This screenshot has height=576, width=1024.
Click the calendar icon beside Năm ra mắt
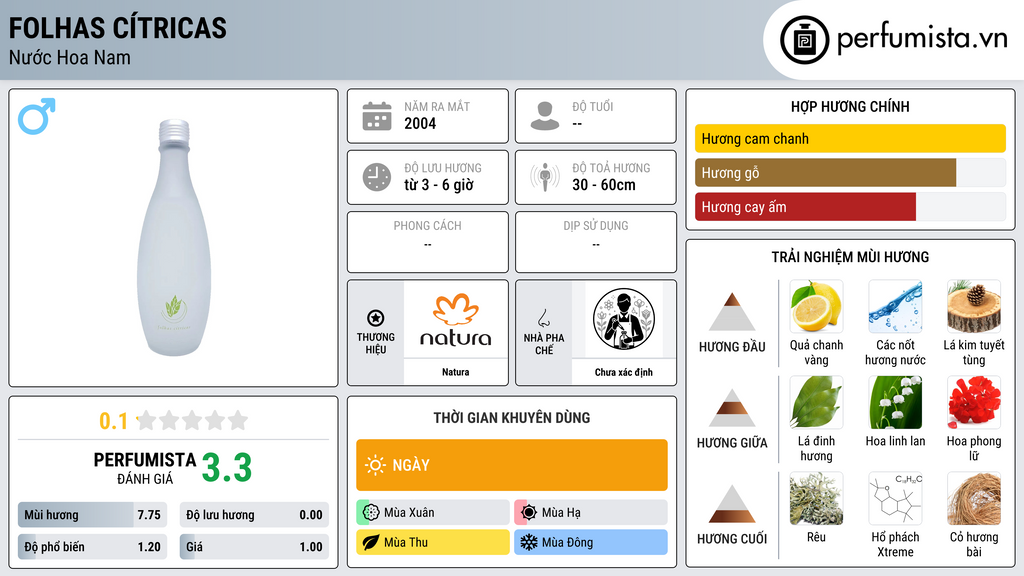[x=377, y=116]
